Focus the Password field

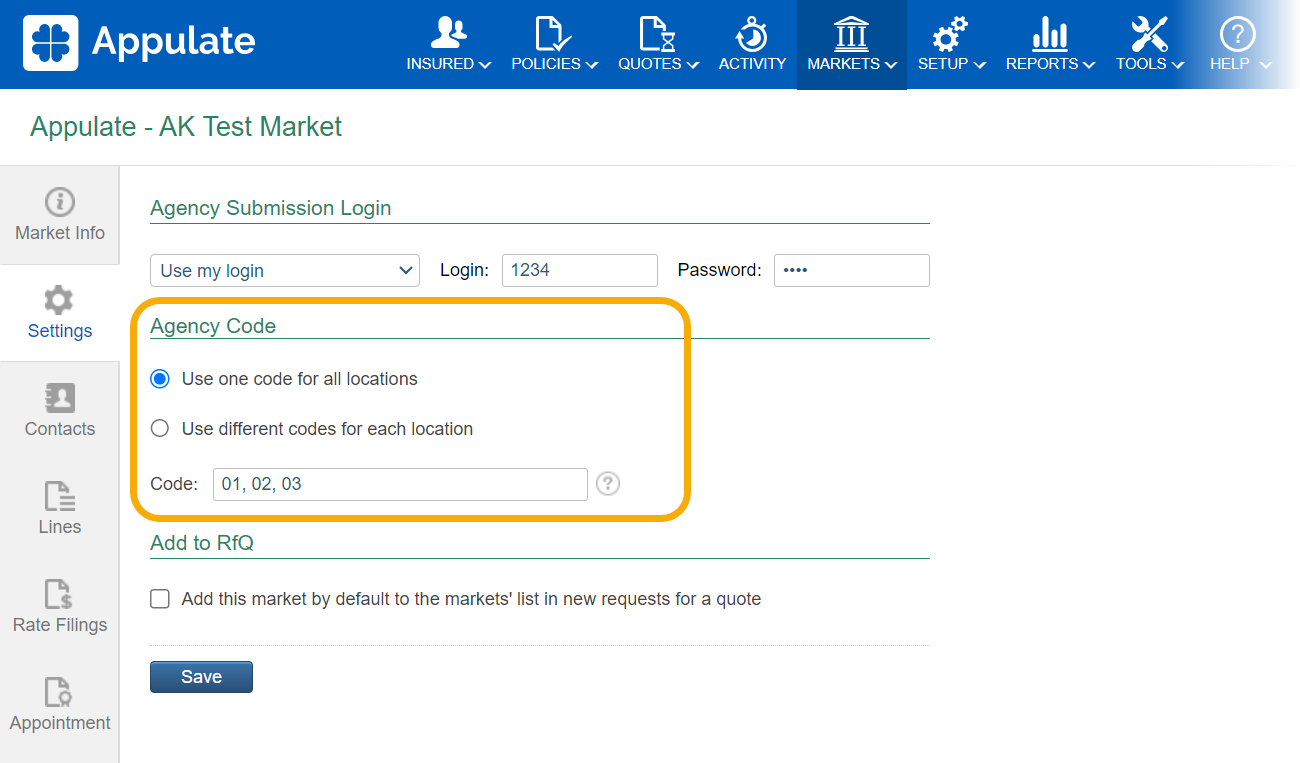click(851, 270)
